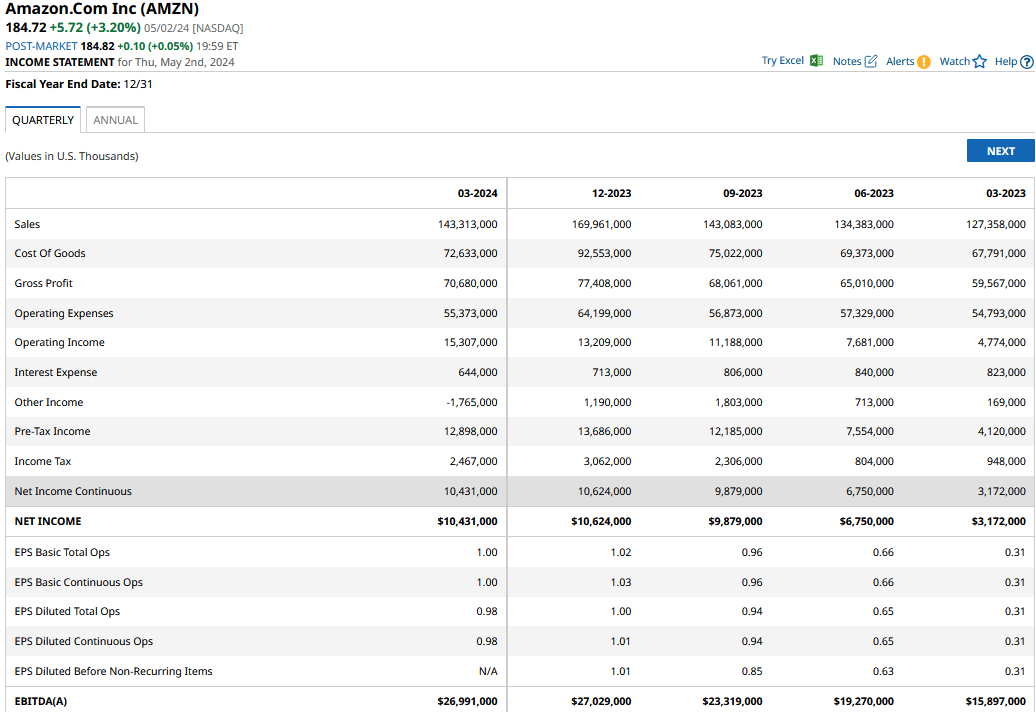Click the Amazon.Com Inc (AMZN) heading
Viewport: 1036px width, 712px height.
[102, 9]
